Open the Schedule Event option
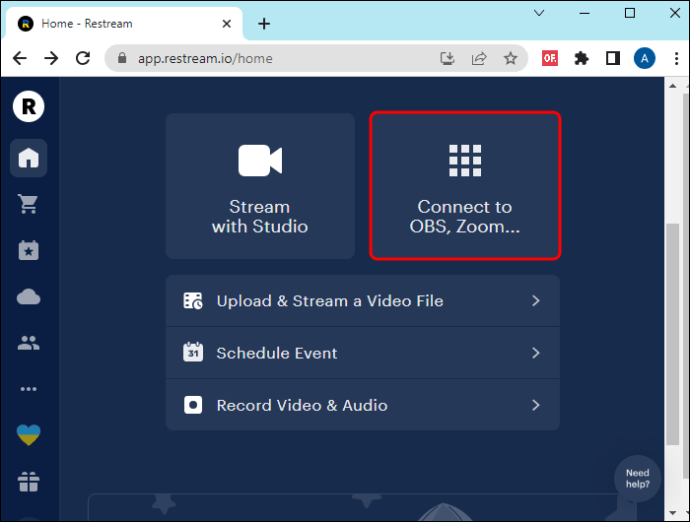690x522 pixels. [363, 353]
